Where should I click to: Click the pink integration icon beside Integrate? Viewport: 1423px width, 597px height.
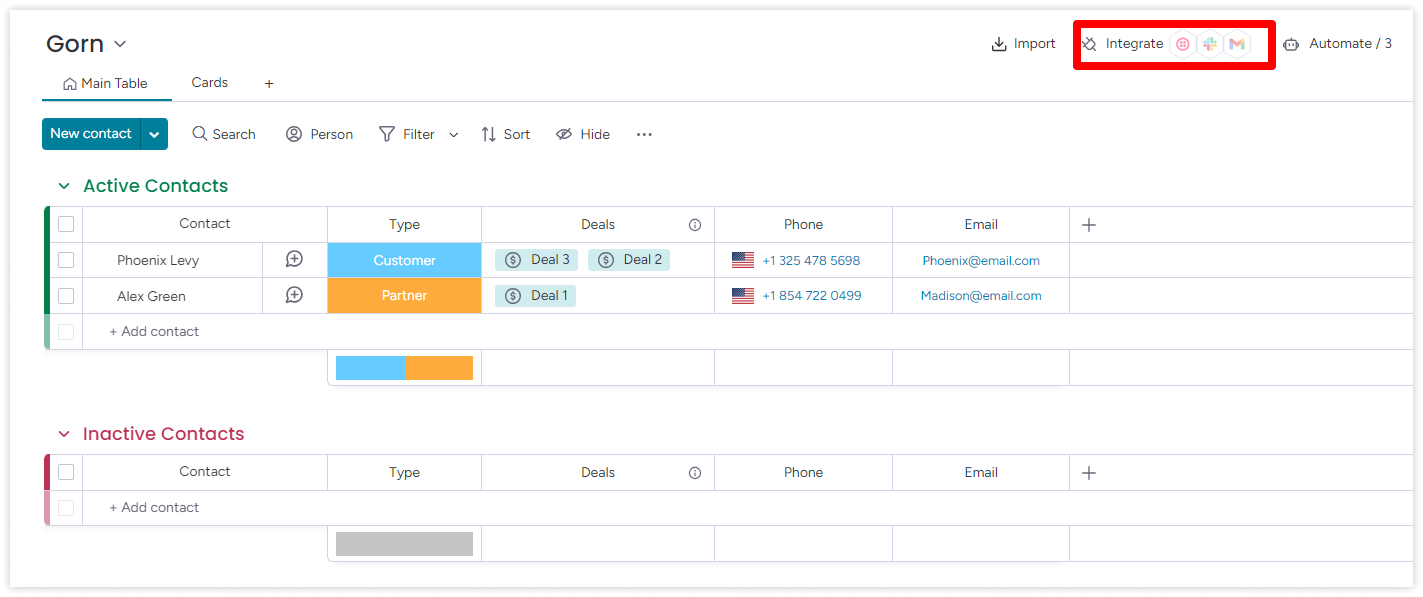coord(1183,44)
